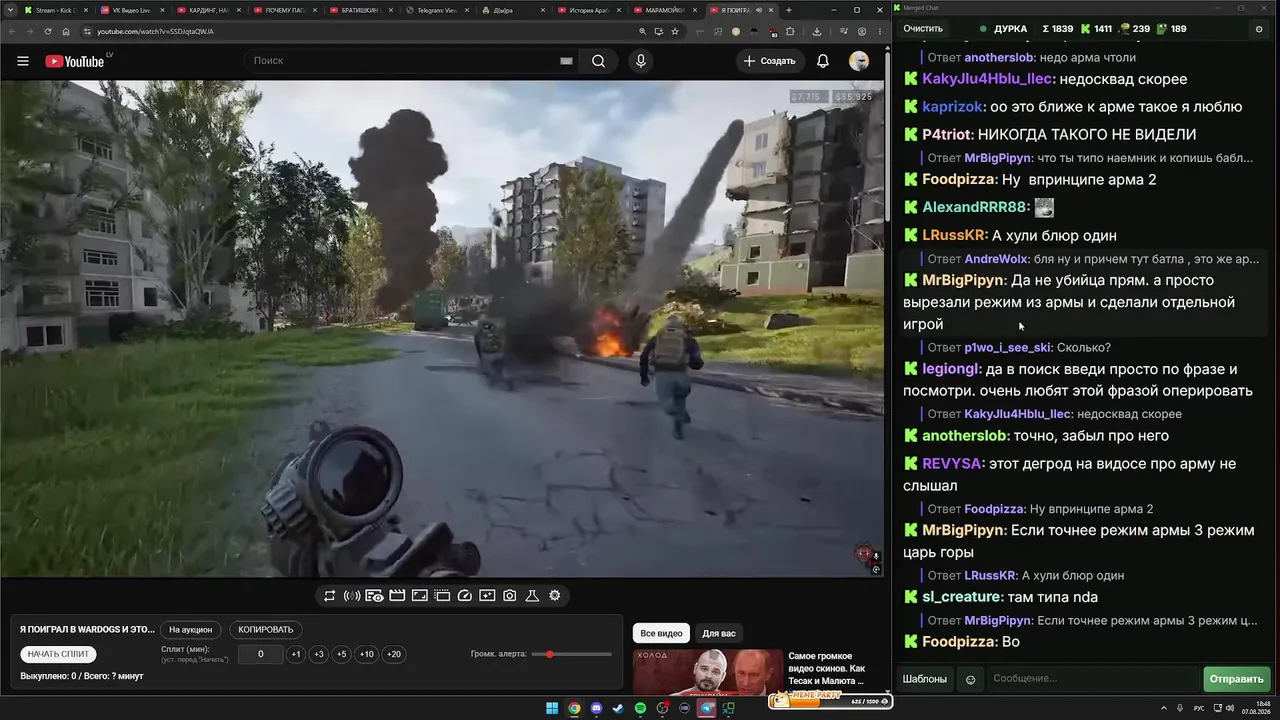The image size is (1280, 720).
Task: Click username REVYSA in chat
Action: pyautogui.click(x=953, y=464)
